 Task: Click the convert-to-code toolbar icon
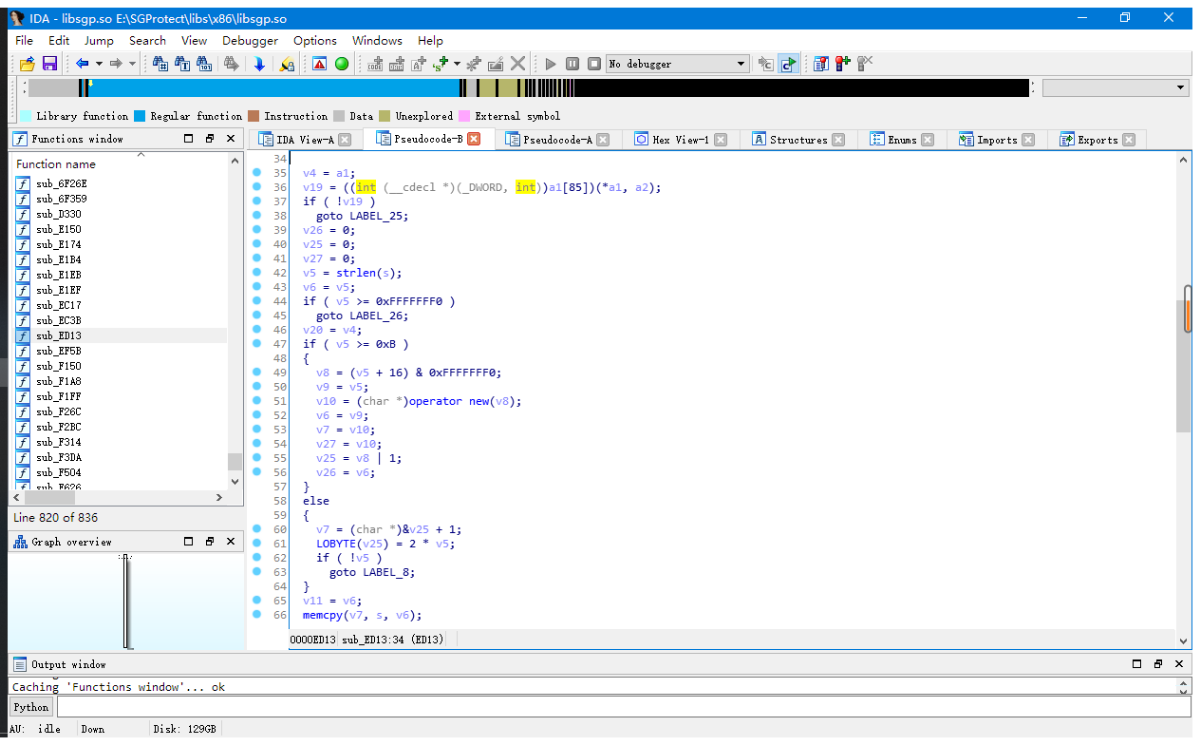point(376,64)
